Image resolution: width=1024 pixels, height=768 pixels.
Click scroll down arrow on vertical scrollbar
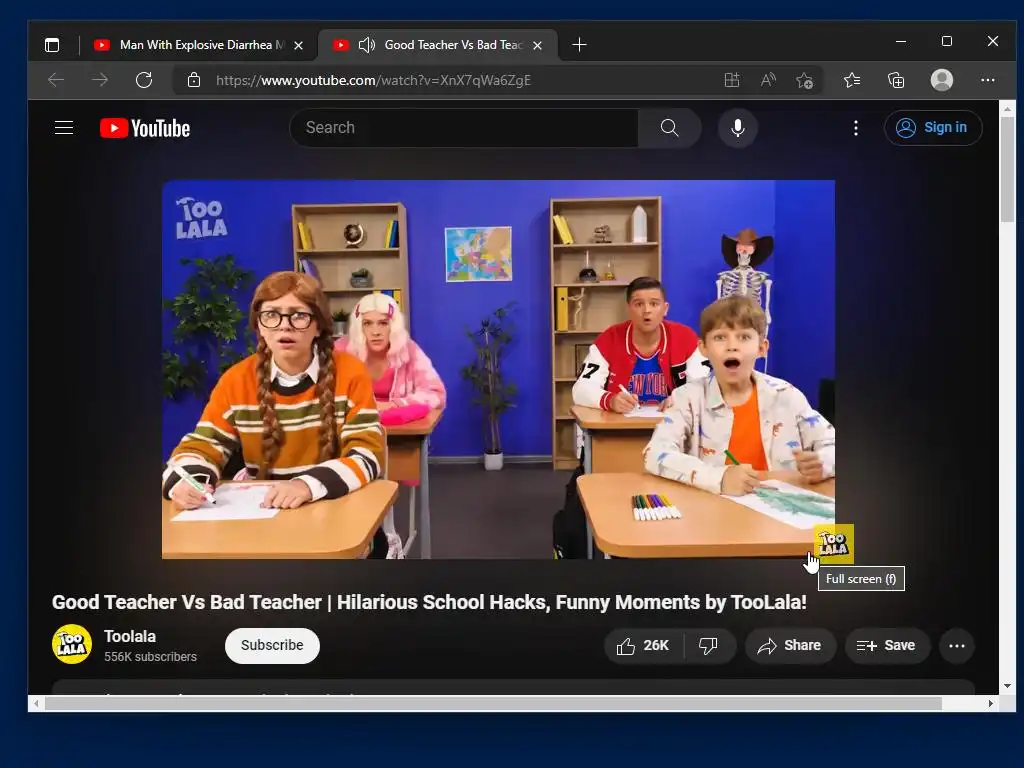(1008, 686)
